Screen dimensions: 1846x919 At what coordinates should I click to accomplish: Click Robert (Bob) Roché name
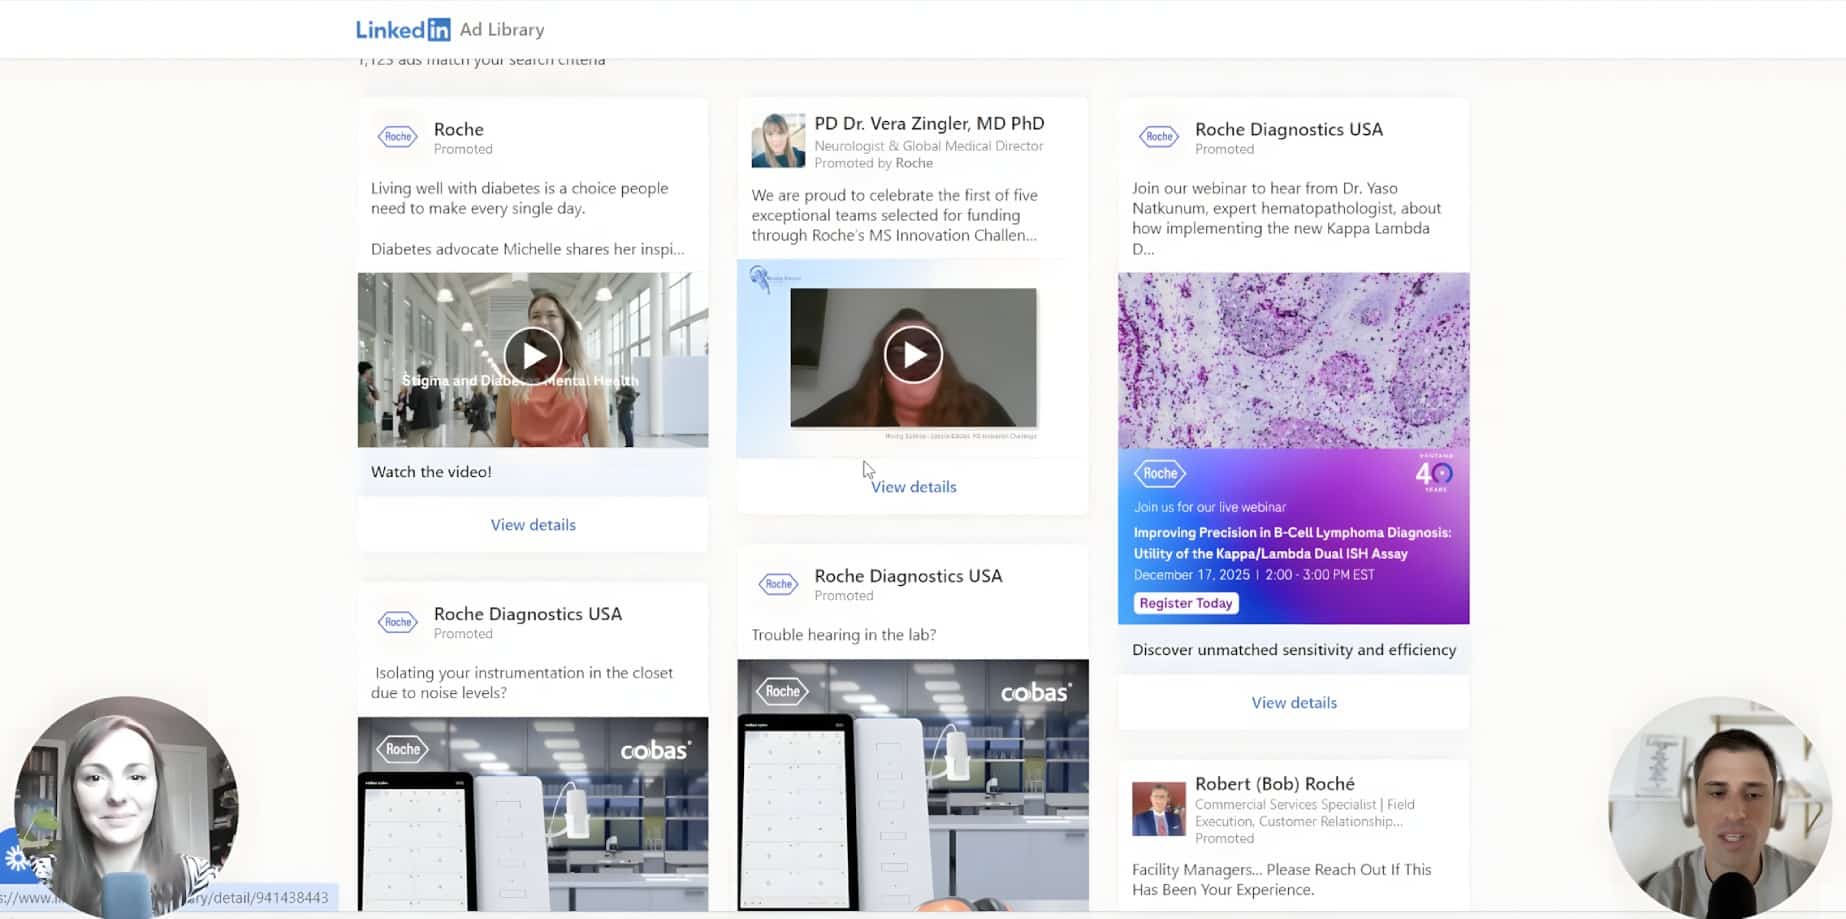(x=1274, y=784)
